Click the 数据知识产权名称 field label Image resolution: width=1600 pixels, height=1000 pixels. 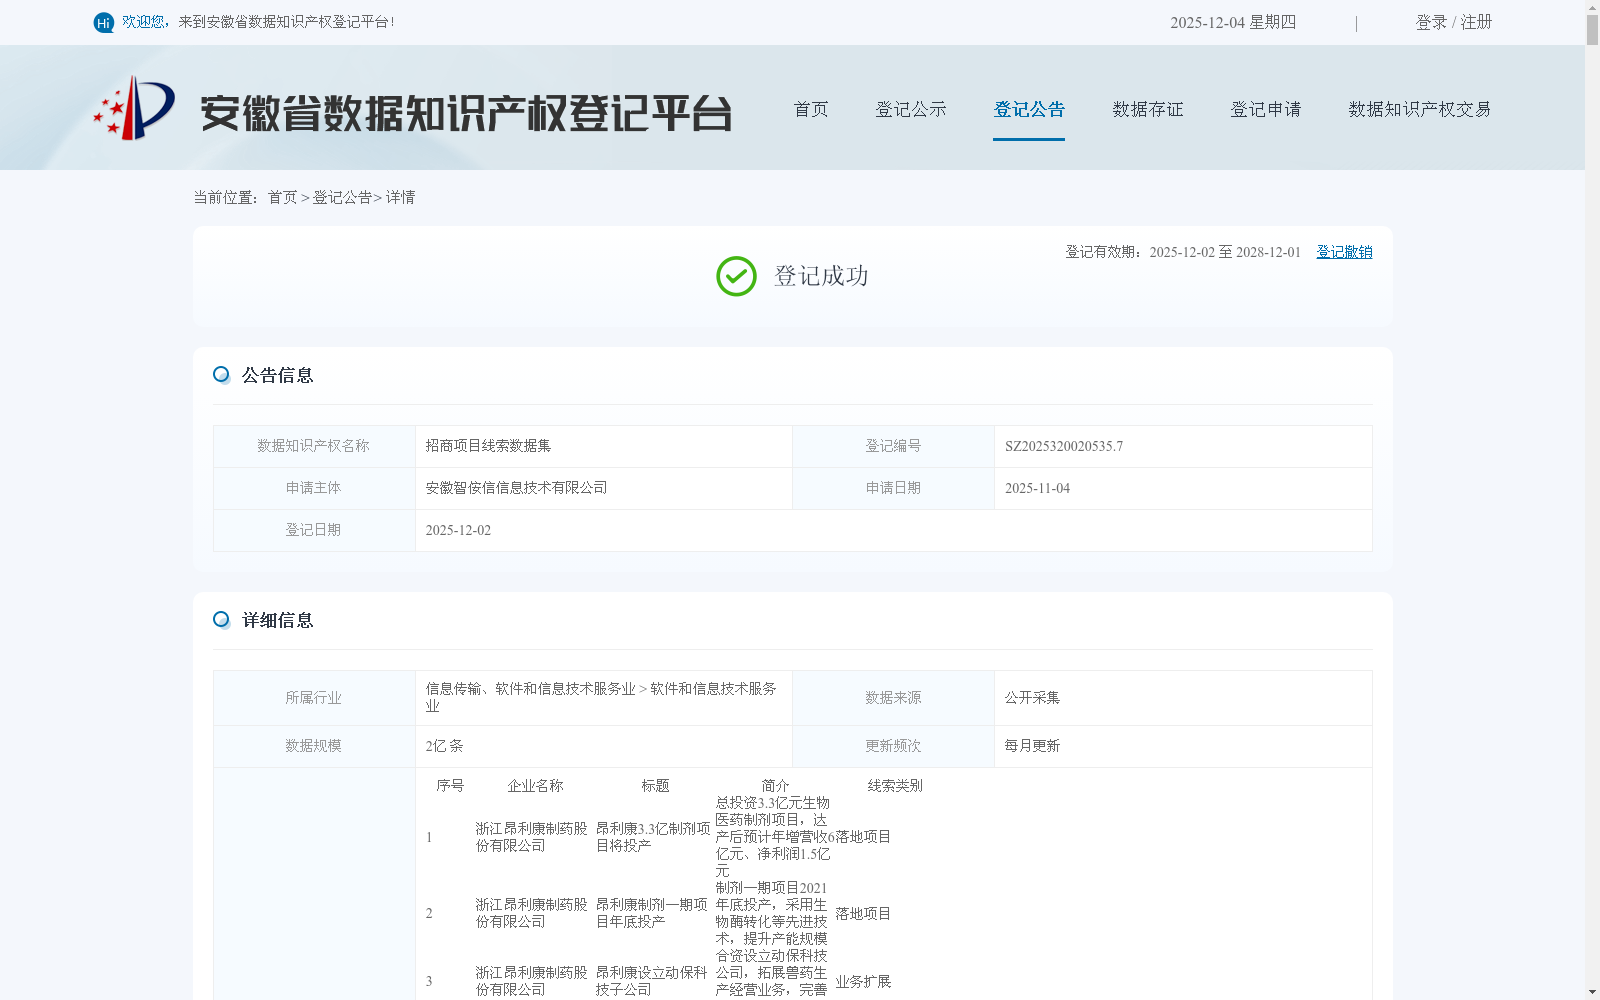tap(313, 446)
